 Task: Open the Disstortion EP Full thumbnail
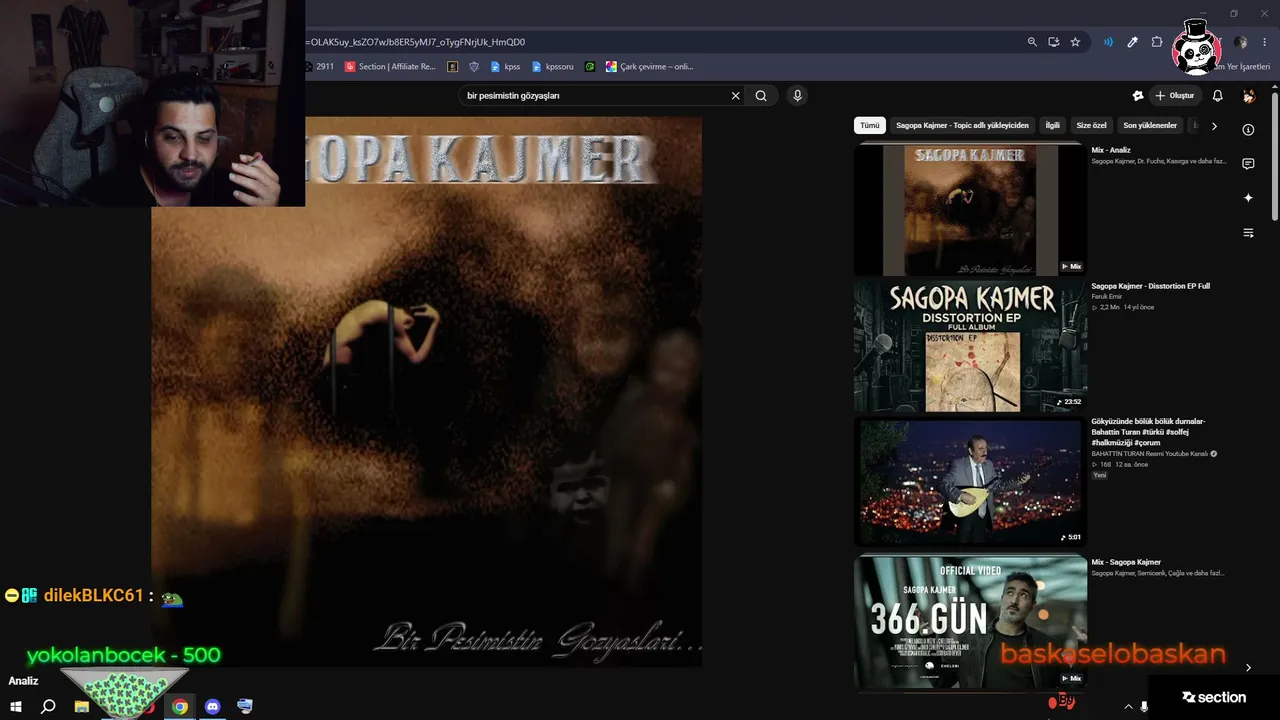tap(970, 346)
